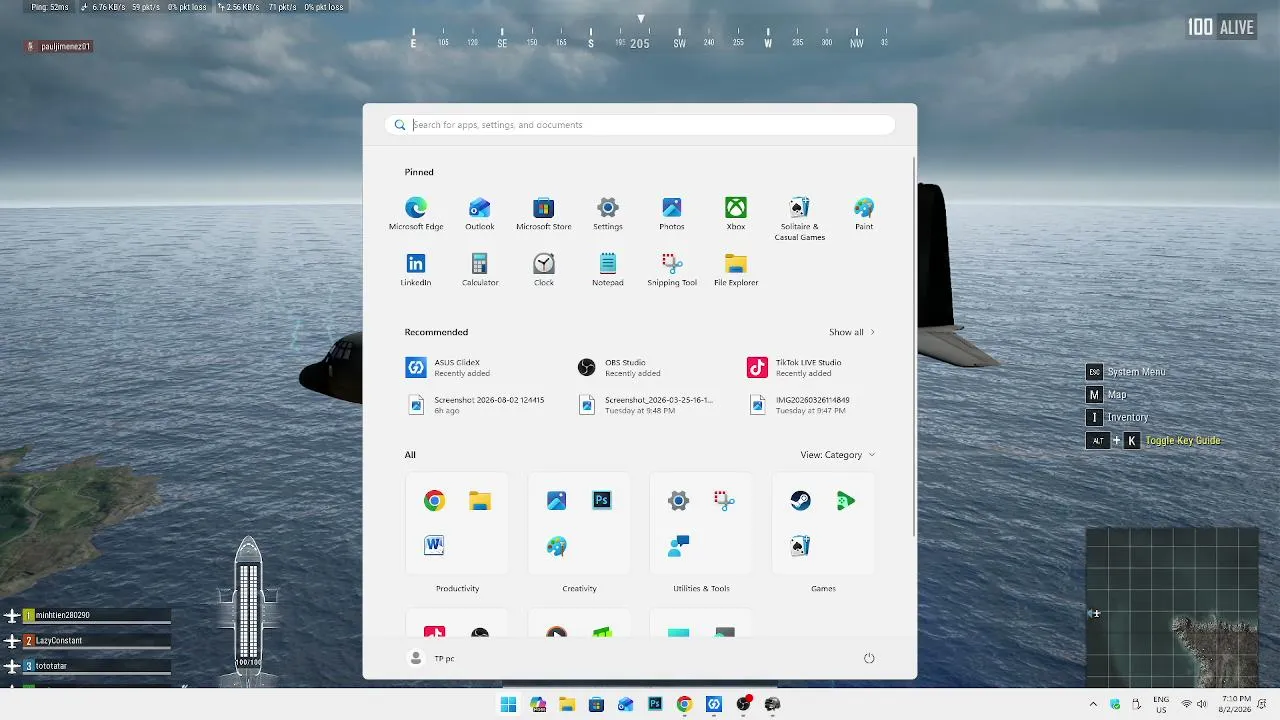Open Photoshop from the taskbar
Image resolution: width=1280 pixels, height=720 pixels.
click(655, 704)
